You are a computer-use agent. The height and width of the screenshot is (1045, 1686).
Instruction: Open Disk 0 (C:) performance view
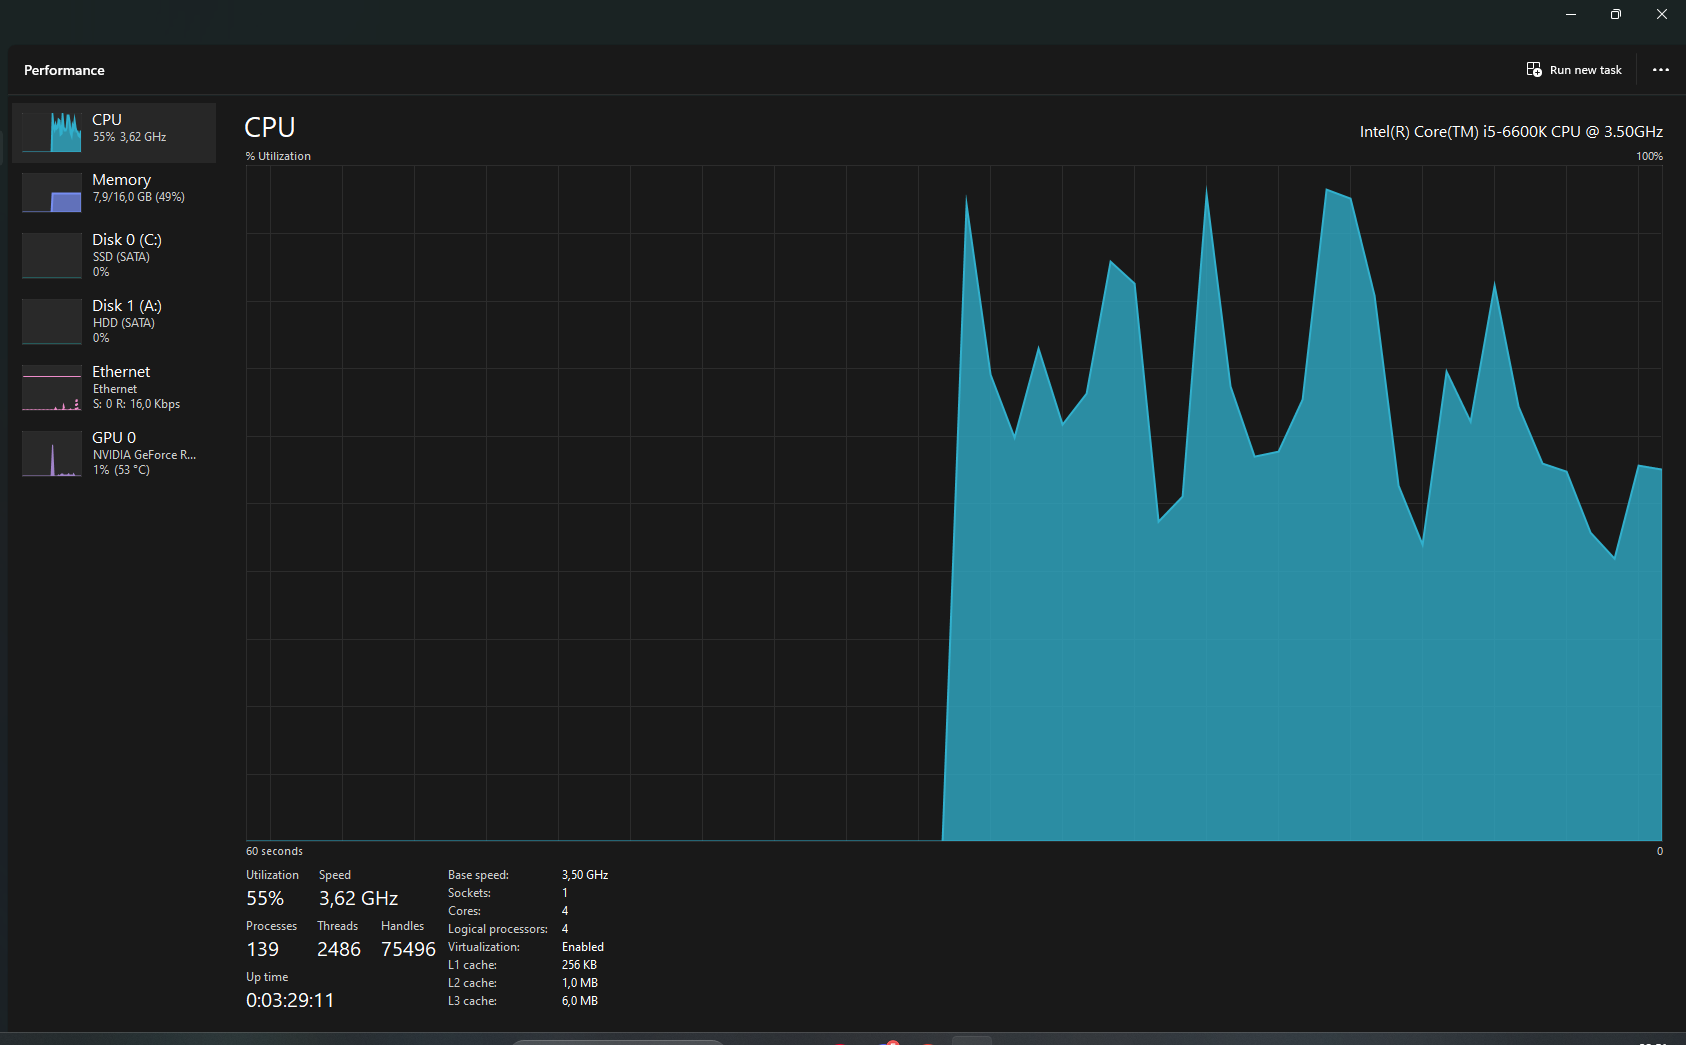pyautogui.click(x=114, y=255)
